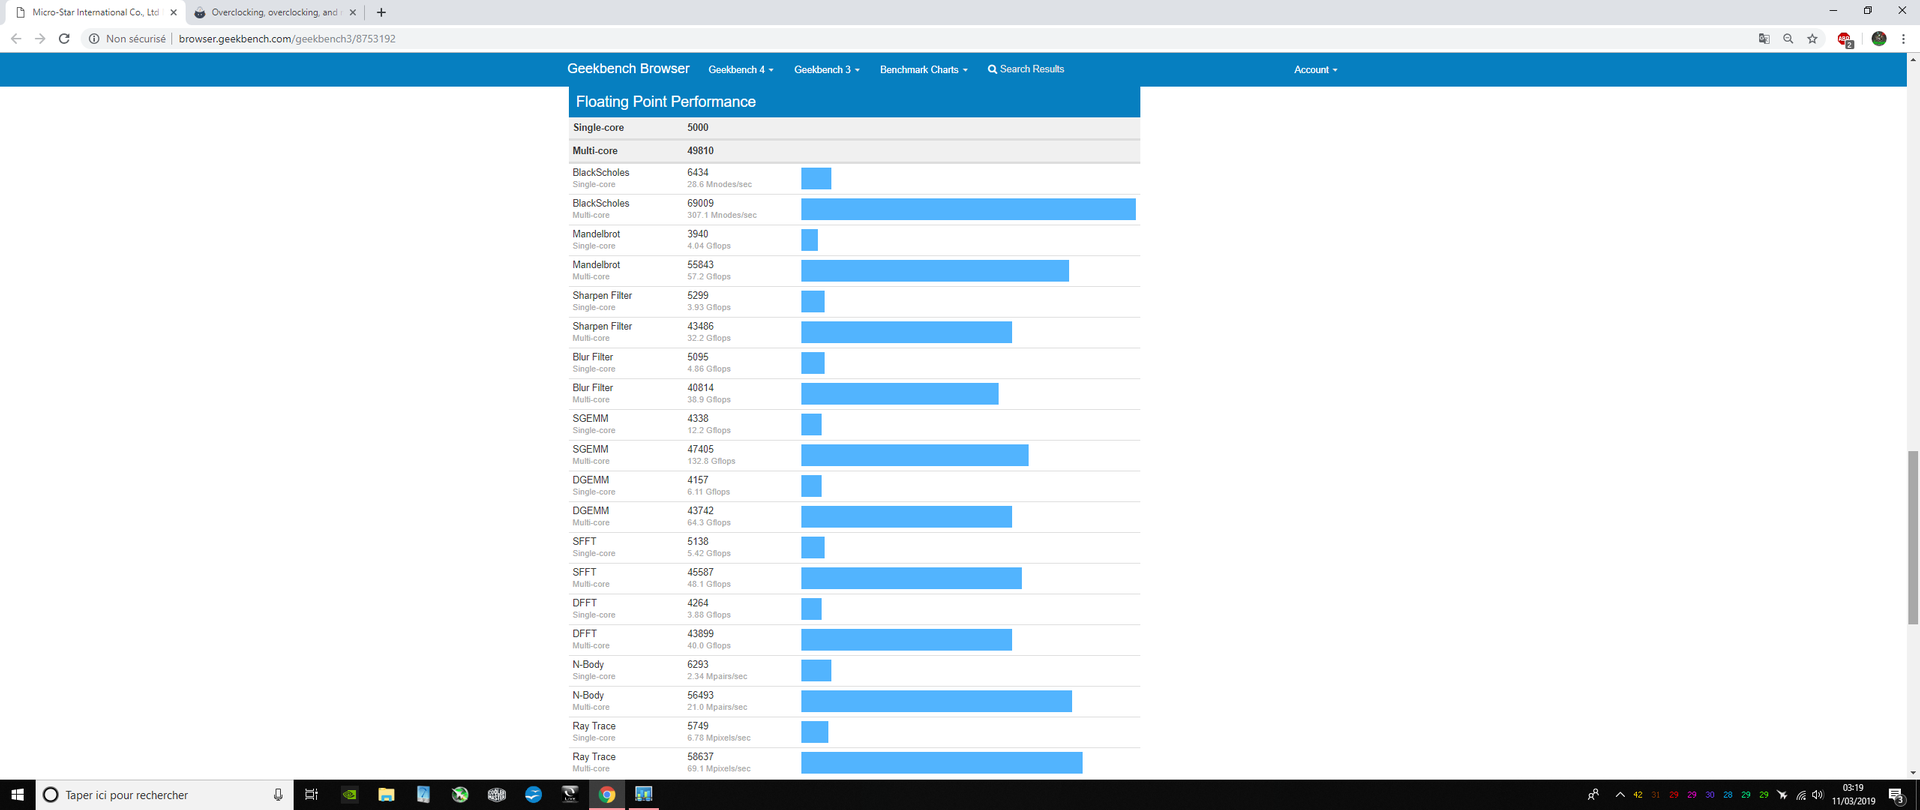Open Task View in the taskbar

[x=311, y=795]
